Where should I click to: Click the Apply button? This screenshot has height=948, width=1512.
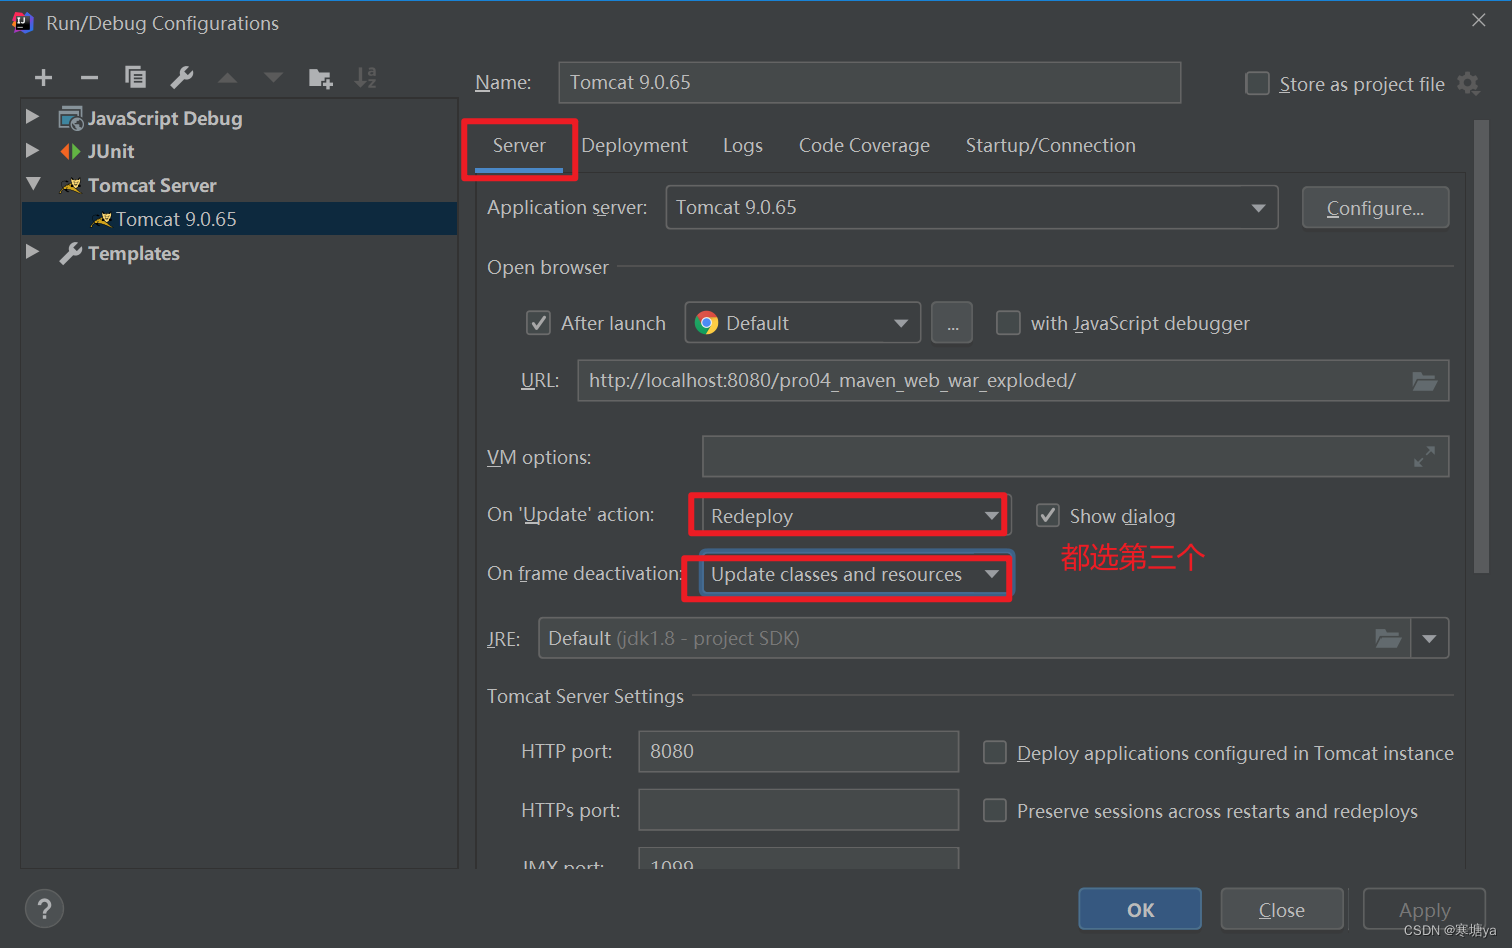tap(1424, 910)
